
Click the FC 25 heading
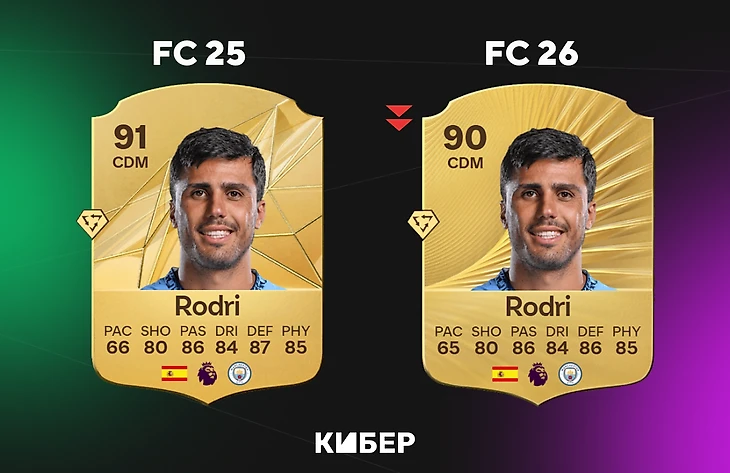[199, 53]
